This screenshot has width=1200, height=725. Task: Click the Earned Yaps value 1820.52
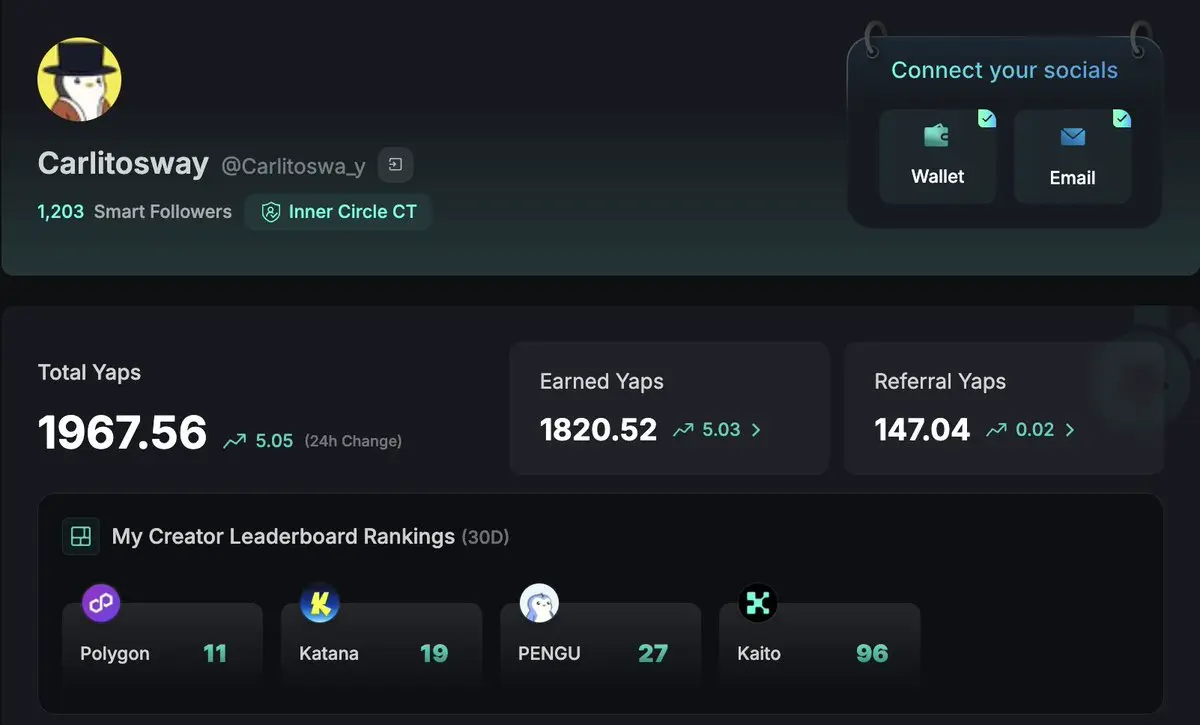pyautogui.click(x=598, y=430)
